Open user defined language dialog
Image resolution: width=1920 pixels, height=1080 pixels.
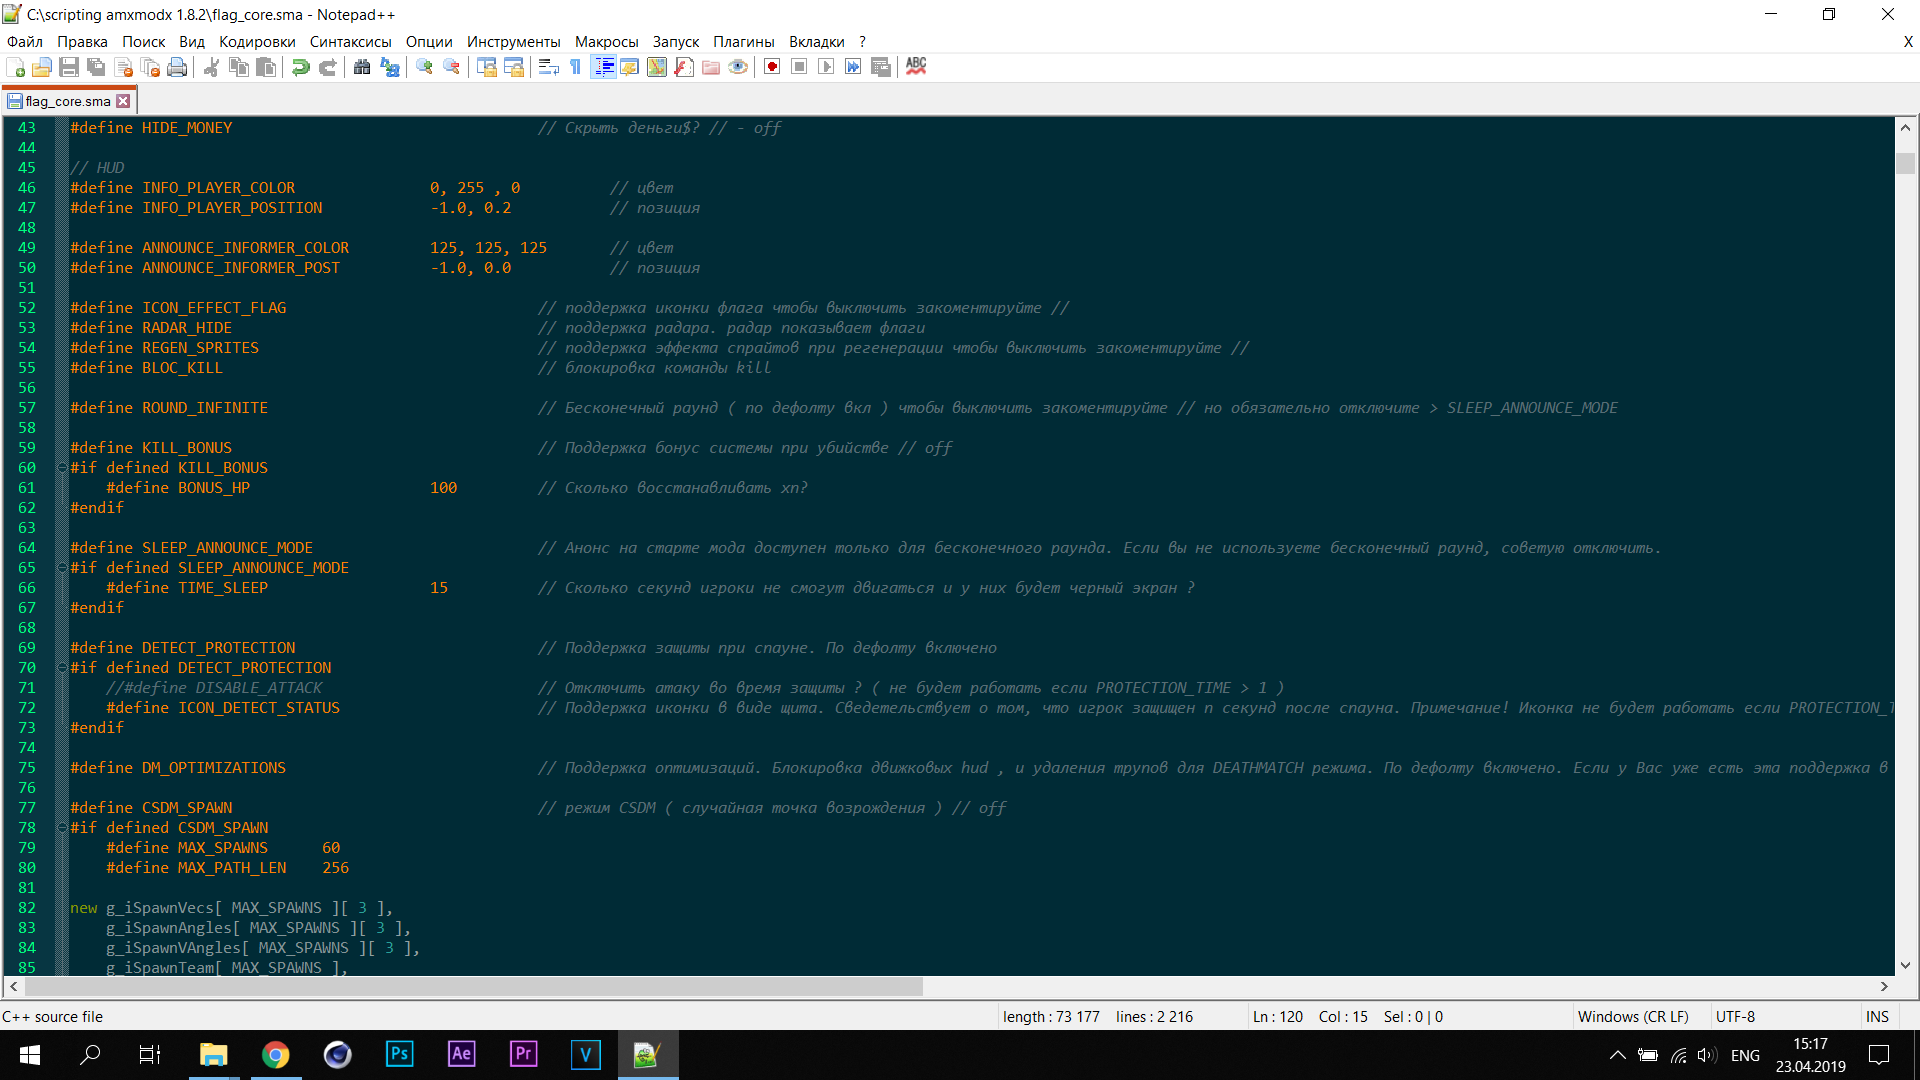(x=630, y=67)
